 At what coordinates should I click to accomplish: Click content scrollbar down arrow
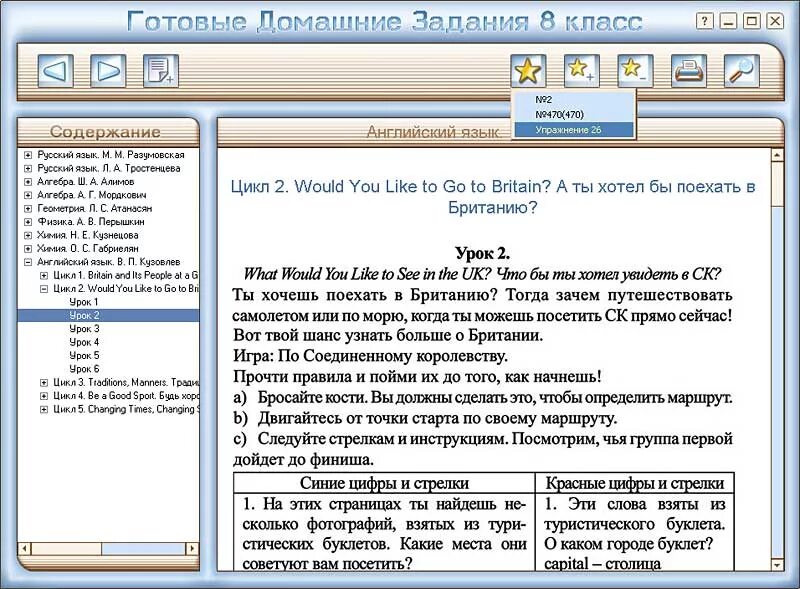(x=777, y=565)
